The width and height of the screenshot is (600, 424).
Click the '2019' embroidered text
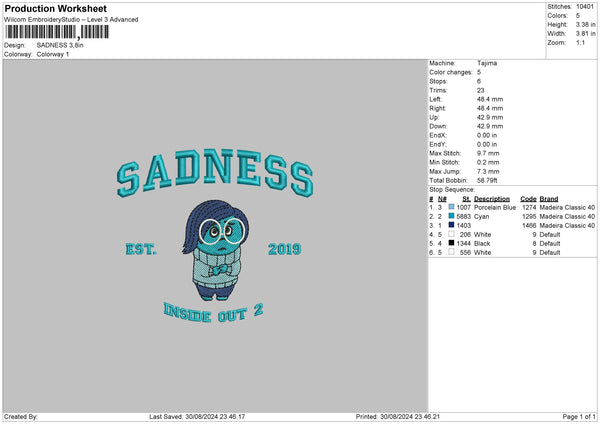(285, 250)
